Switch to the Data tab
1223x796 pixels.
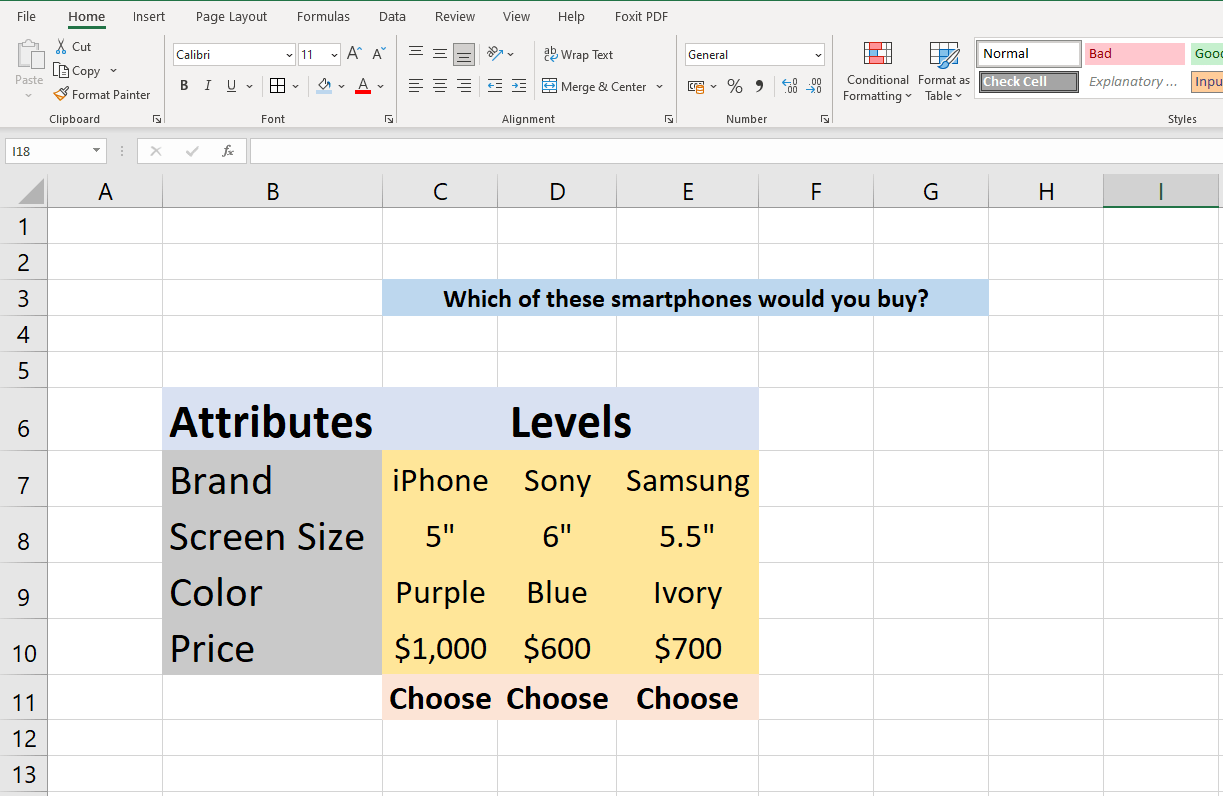click(x=392, y=17)
